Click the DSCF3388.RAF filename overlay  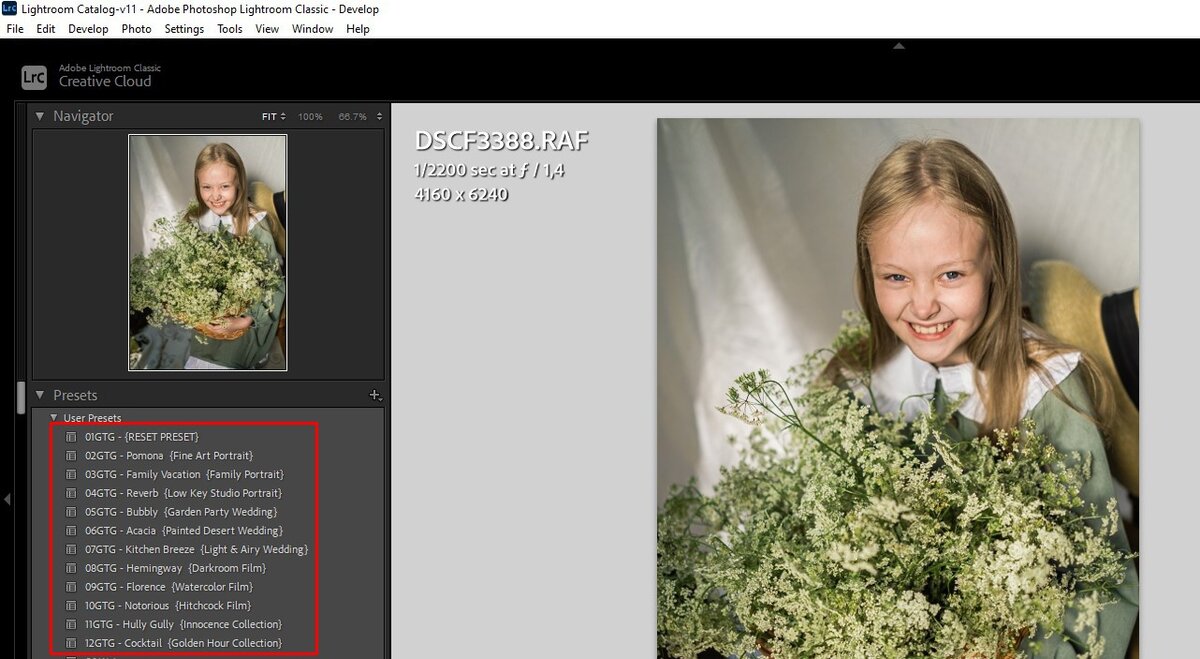point(501,141)
